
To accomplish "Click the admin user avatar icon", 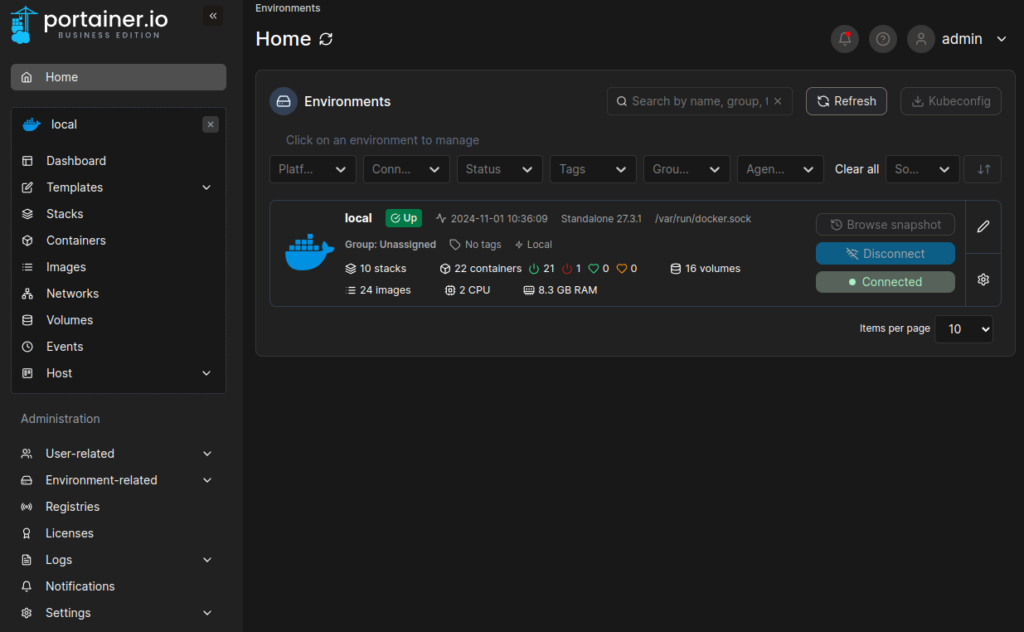I will 921,39.
